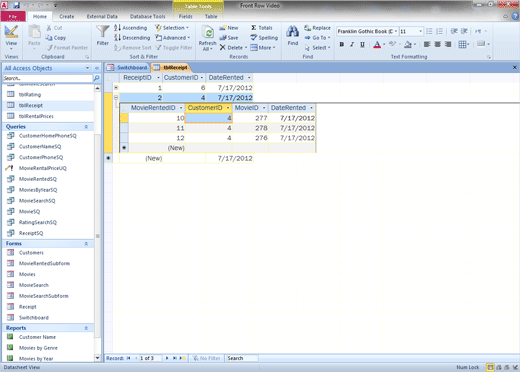Click Refresh All icon
This screenshot has width=520, height=372.
(x=207, y=38)
